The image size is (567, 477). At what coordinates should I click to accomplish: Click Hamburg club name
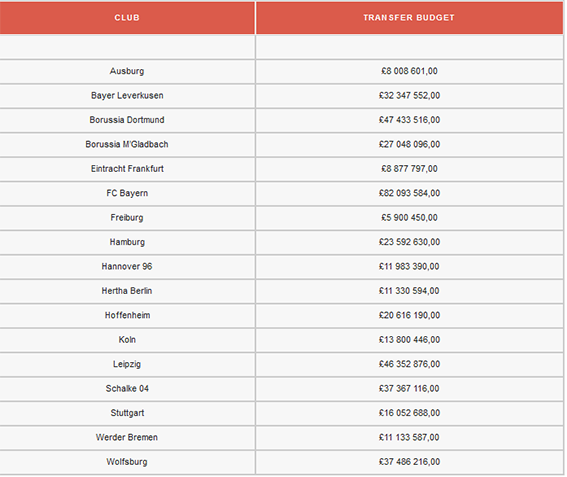(x=127, y=242)
